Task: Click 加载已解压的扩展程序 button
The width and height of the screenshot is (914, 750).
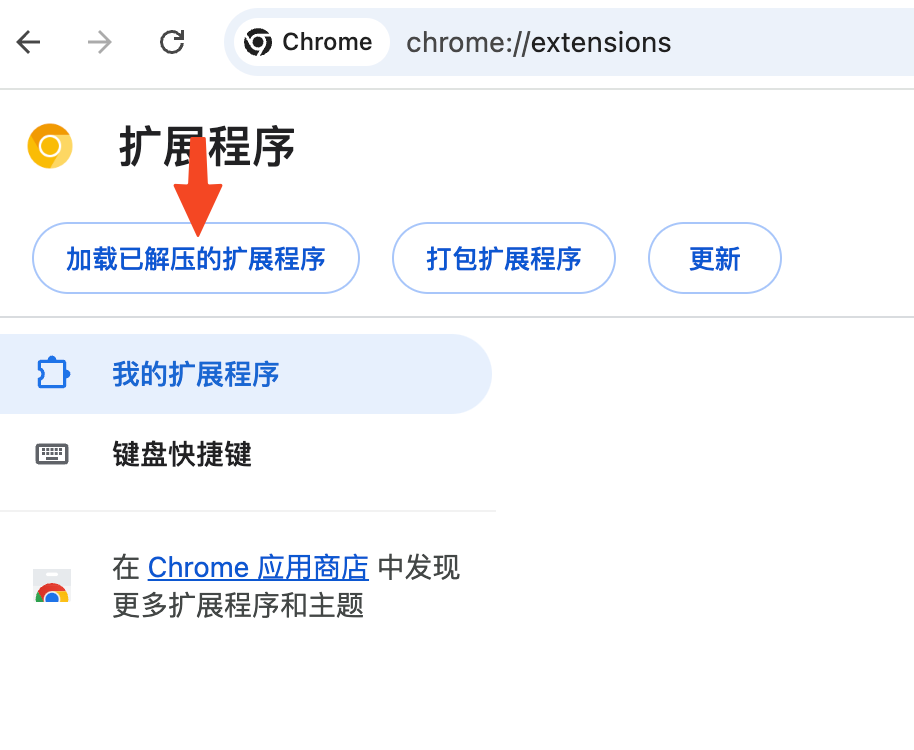Action: point(196,258)
